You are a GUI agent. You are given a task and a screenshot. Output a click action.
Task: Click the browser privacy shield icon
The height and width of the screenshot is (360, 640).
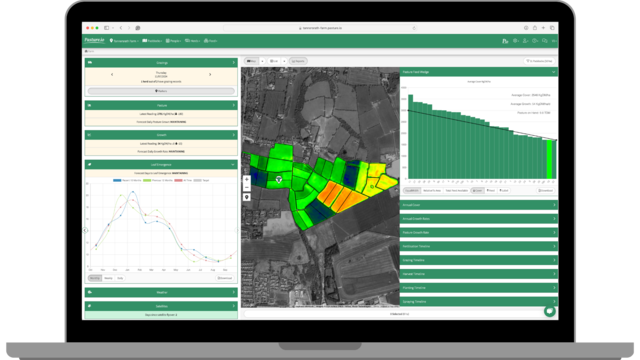tap(138, 28)
